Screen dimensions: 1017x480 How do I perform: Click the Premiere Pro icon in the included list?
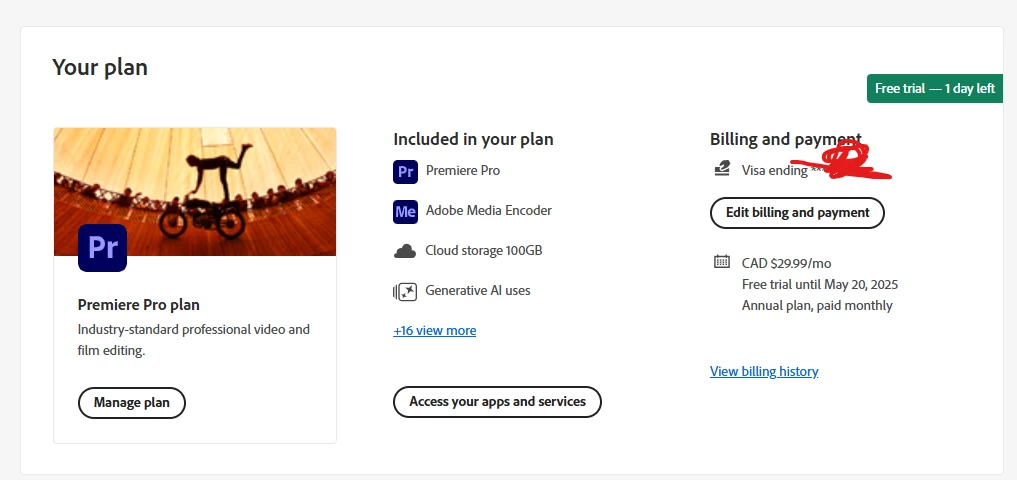[x=405, y=172]
